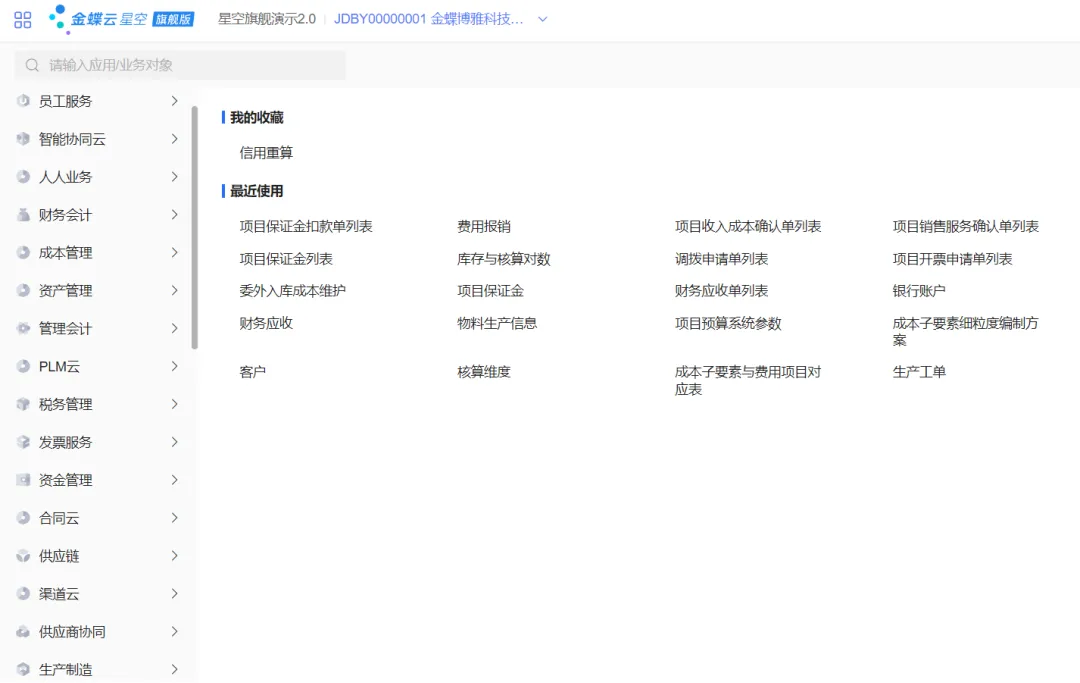Open the 信用重算 favorite link
The height and width of the screenshot is (683, 1080).
266,153
